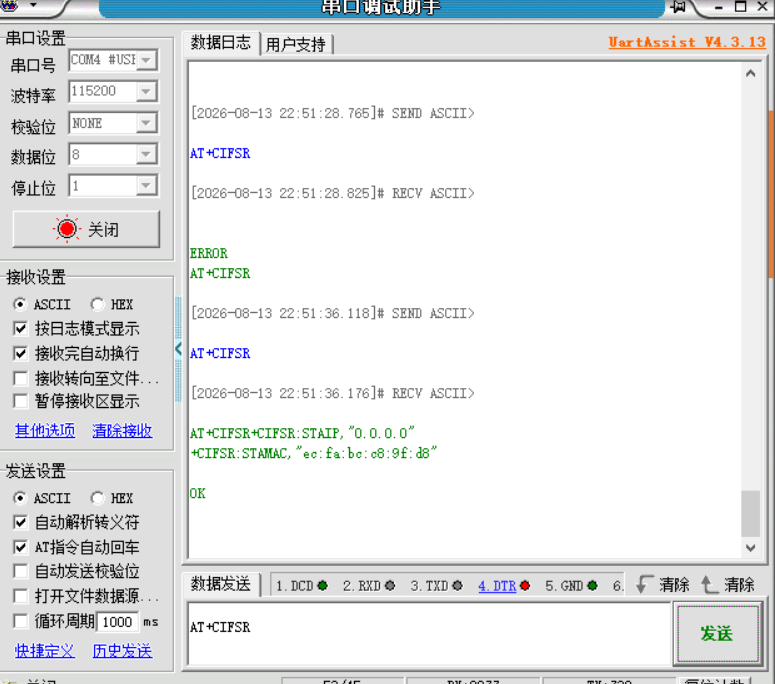775x684 pixels.
Task: Click the OK response text in log
Action: [x=198, y=493]
